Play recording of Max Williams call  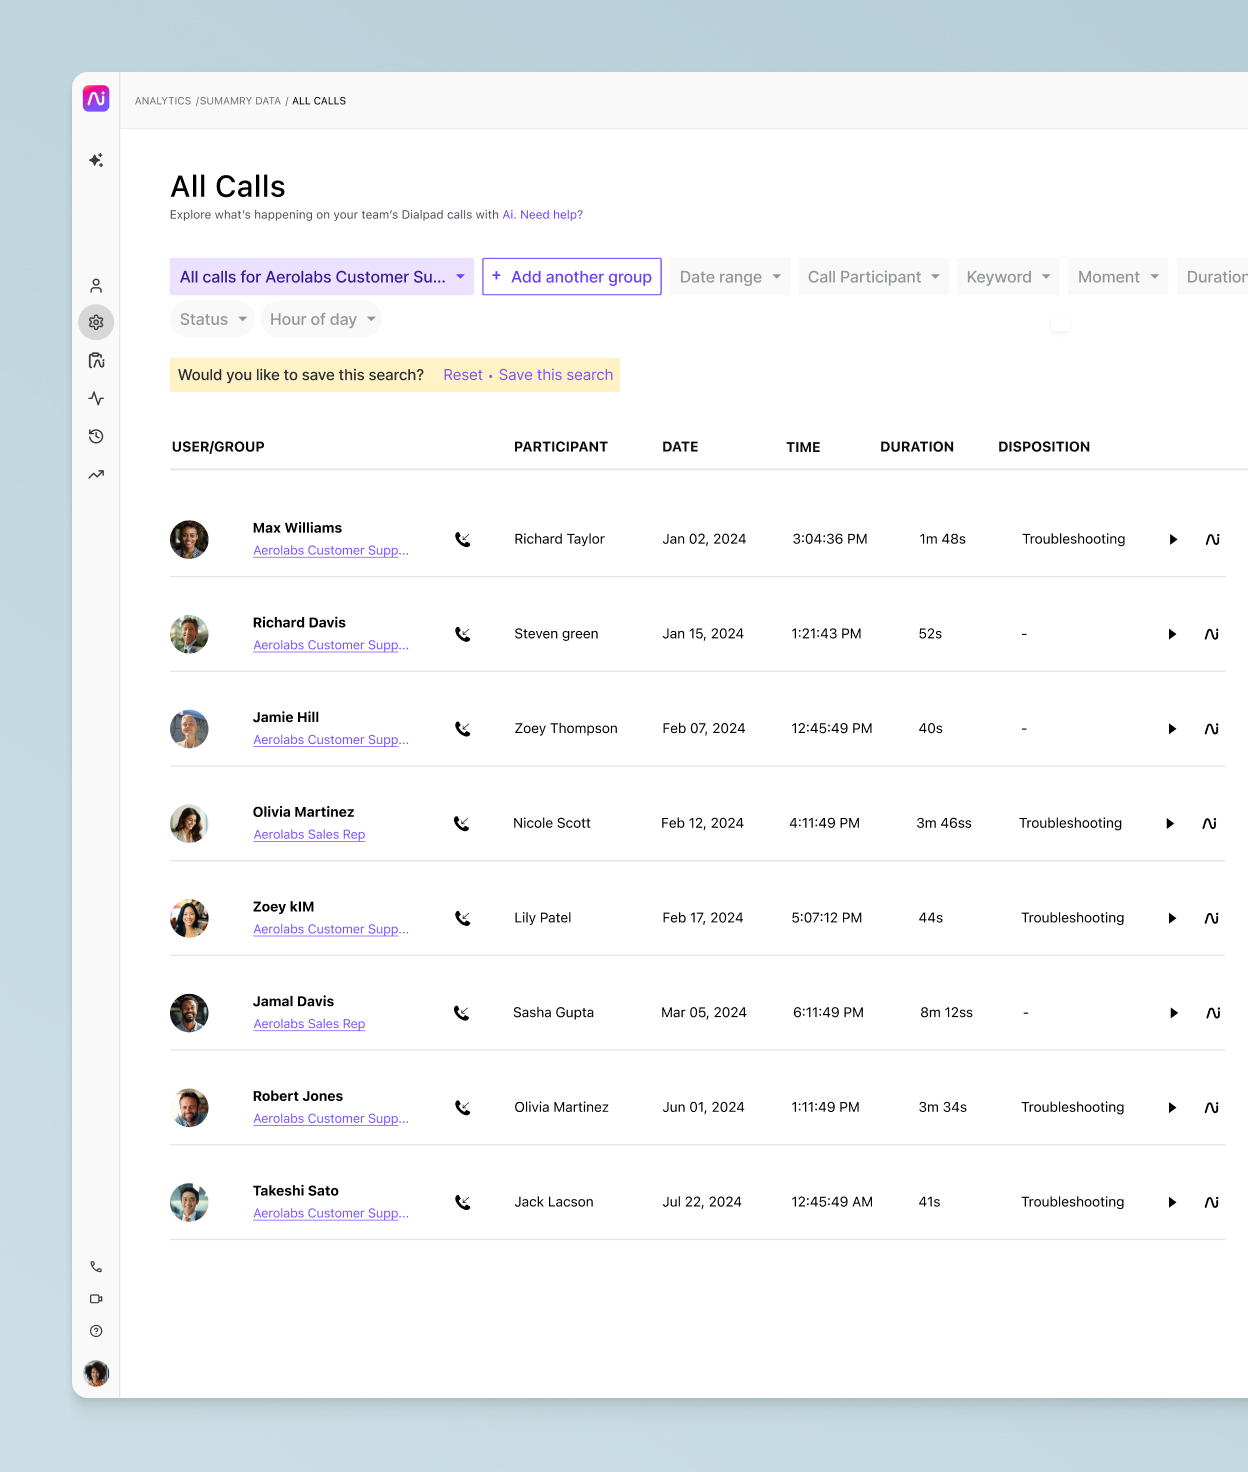pos(1173,539)
